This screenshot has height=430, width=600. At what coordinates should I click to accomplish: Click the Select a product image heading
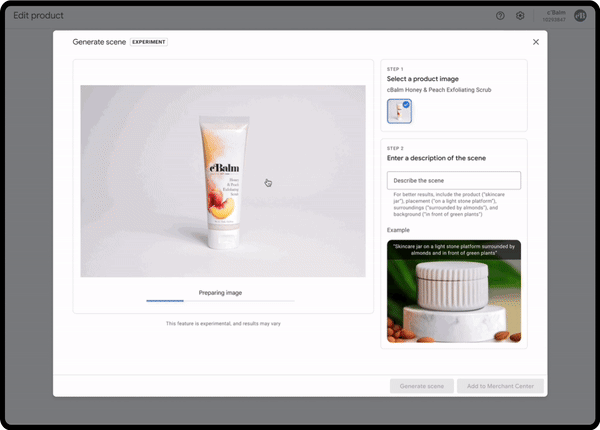coord(422,79)
